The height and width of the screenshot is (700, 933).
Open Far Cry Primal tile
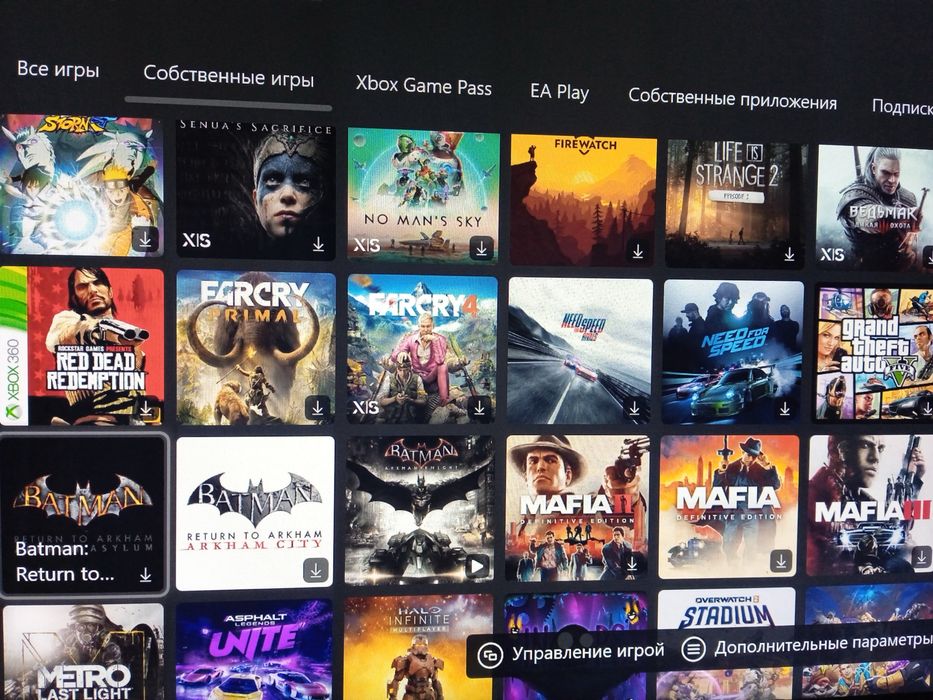(x=255, y=348)
